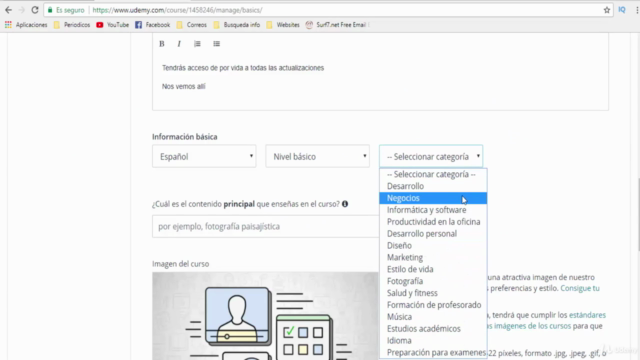Open the Periodicos bookmark folder
Screen dimensions: 640x360
point(72,25)
